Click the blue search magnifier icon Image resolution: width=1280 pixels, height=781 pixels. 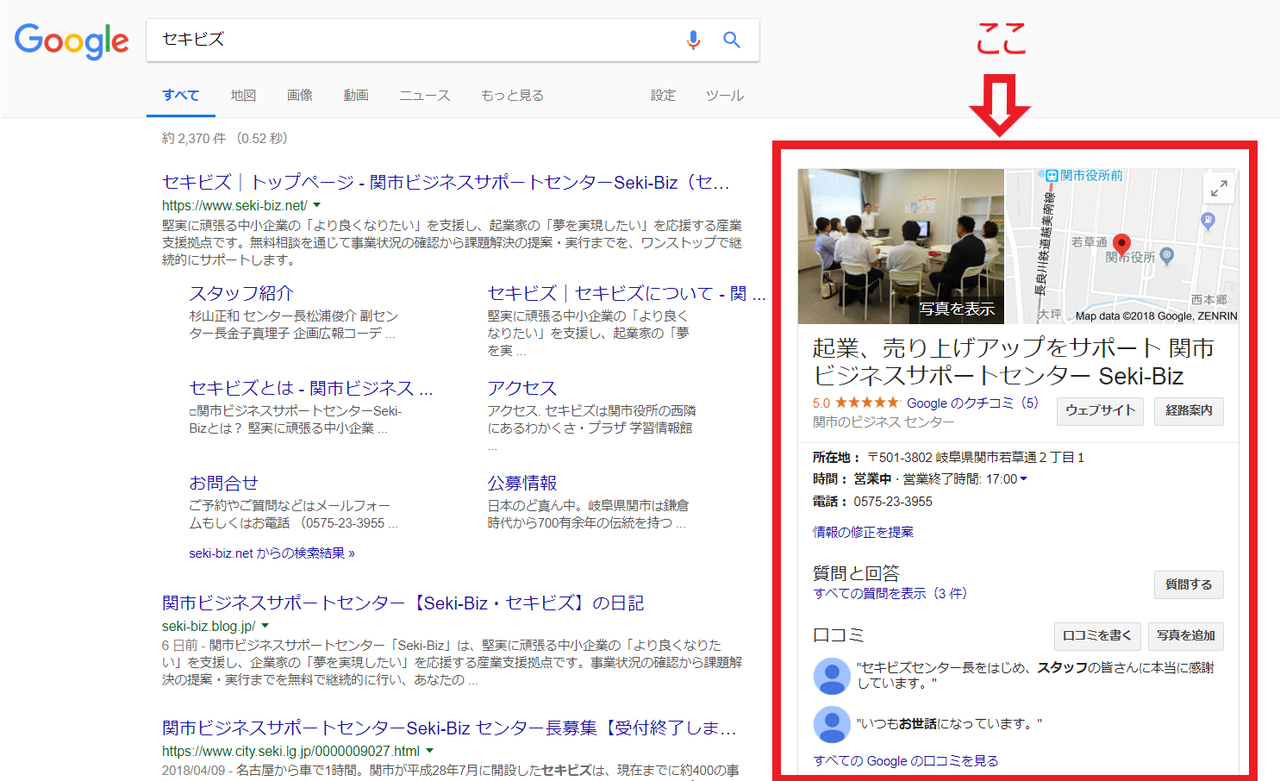[x=732, y=40]
